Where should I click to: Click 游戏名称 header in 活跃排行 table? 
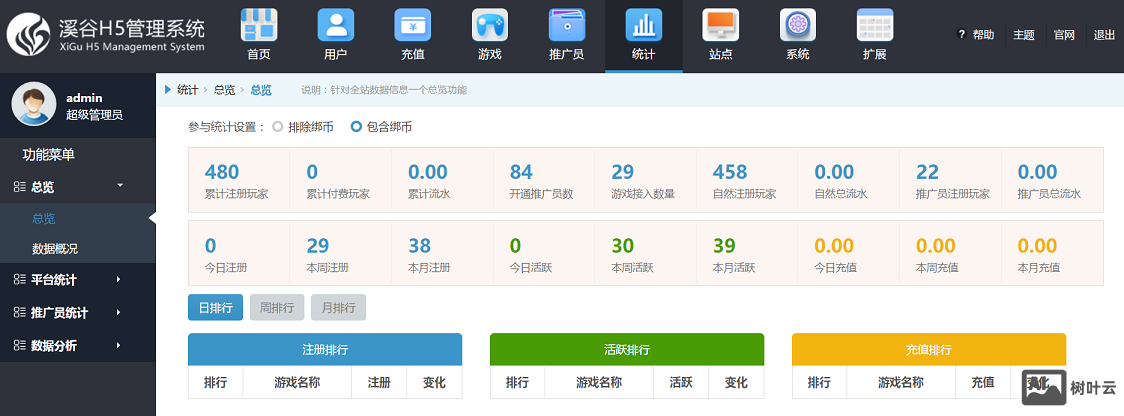599,382
